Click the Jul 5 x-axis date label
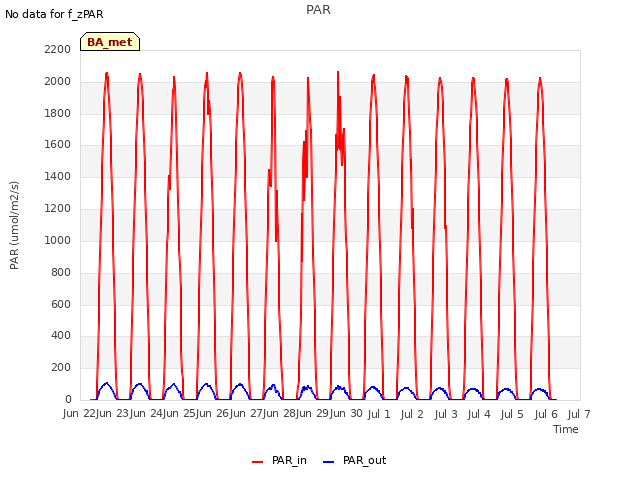Image resolution: width=640 pixels, height=480 pixels. point(512,414)
